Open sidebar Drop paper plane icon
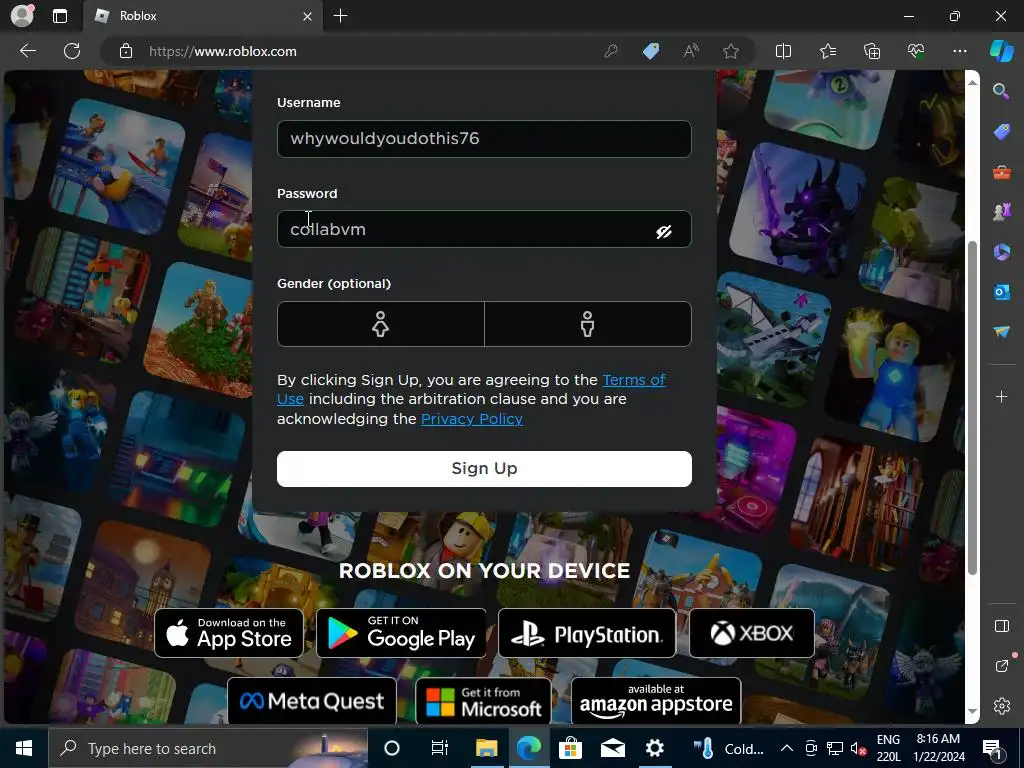The width and height of the screenshot is (1024, 768). pyautogui.click(x=1001, y=332)
